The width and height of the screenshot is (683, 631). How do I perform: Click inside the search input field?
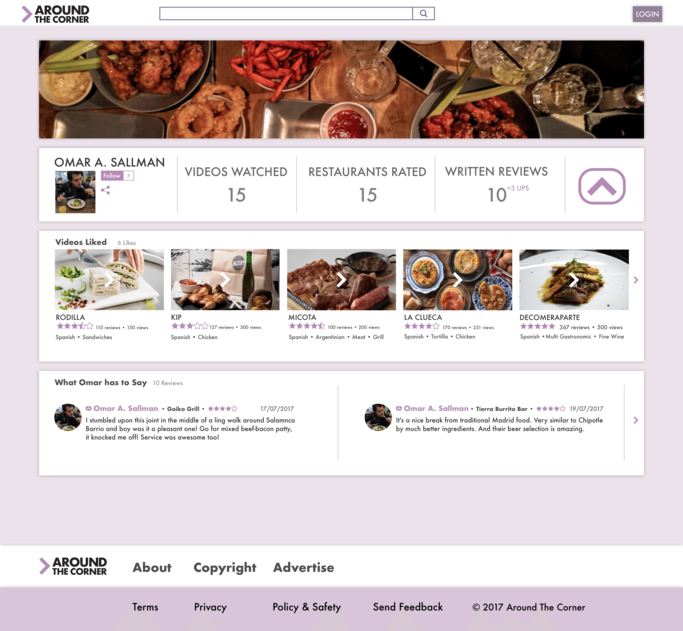pyautogui.click(x=286, y=13)
